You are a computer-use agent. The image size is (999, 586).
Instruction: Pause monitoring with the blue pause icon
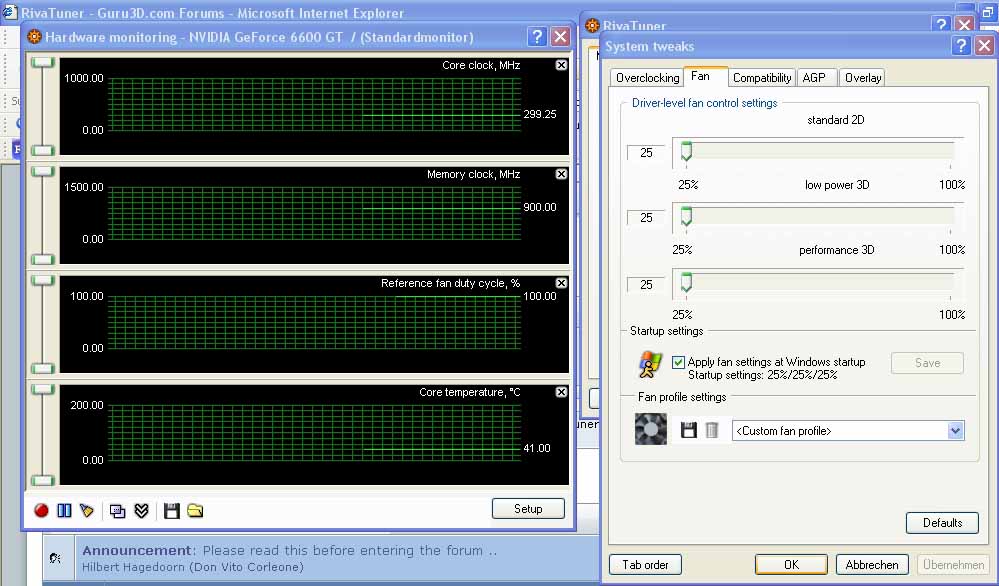pyautogui.click(x=64, y=510)
